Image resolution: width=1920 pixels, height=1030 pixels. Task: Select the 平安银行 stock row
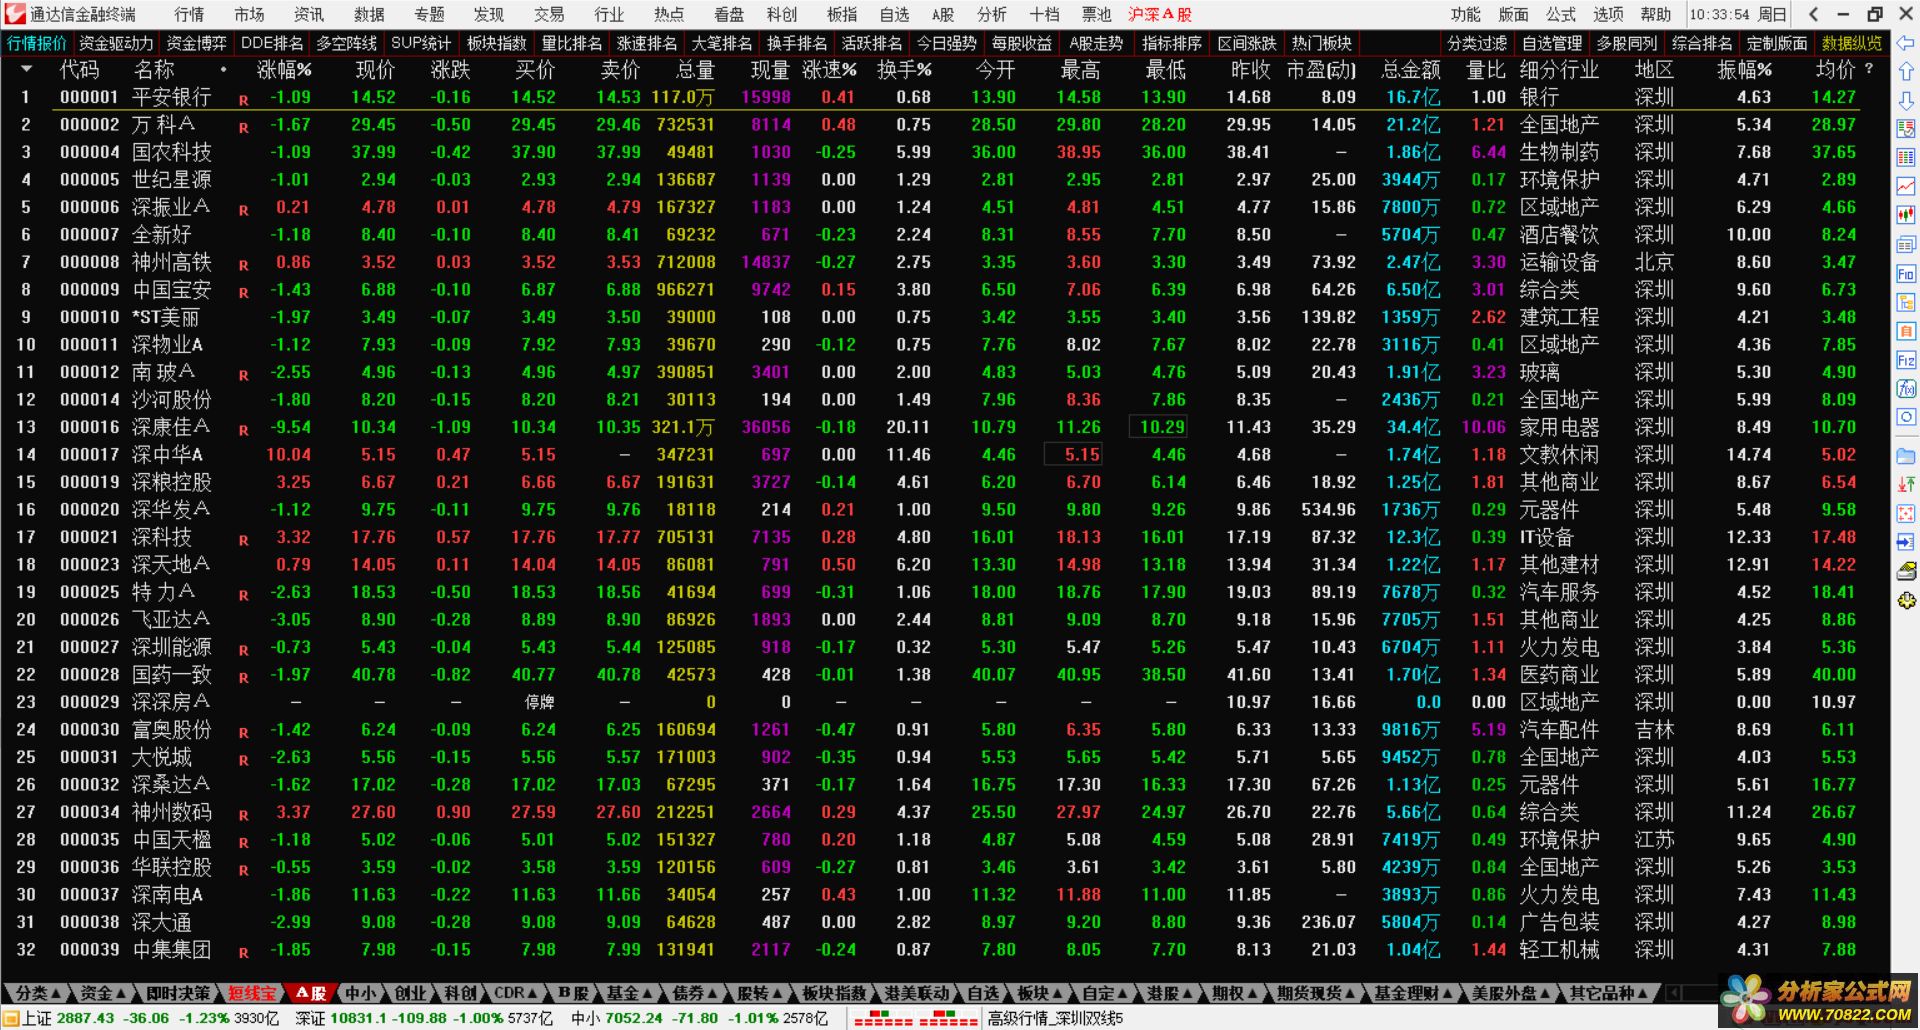pos(945,97)
